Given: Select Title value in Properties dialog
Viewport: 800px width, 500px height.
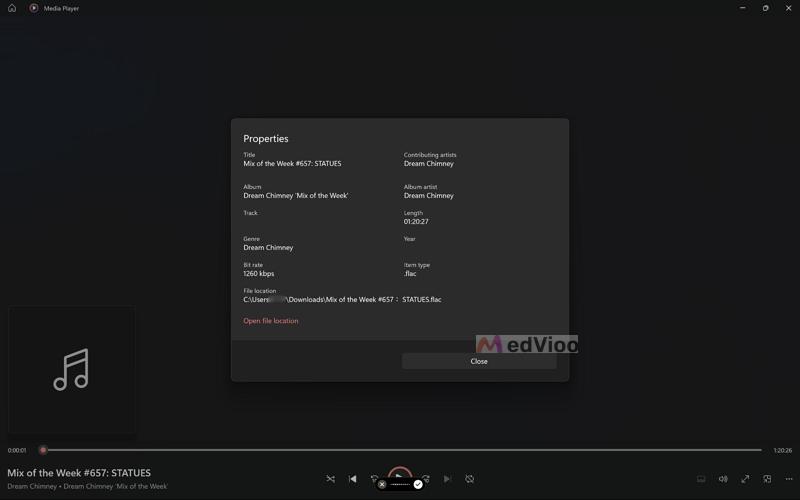Looking at the screenshot, I should click(292, 164).
